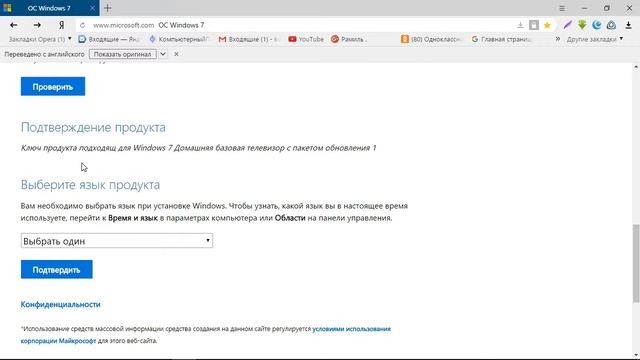Close the ОС Windows 7 tab
Screen dimensions: 640x360
(92, 8)
